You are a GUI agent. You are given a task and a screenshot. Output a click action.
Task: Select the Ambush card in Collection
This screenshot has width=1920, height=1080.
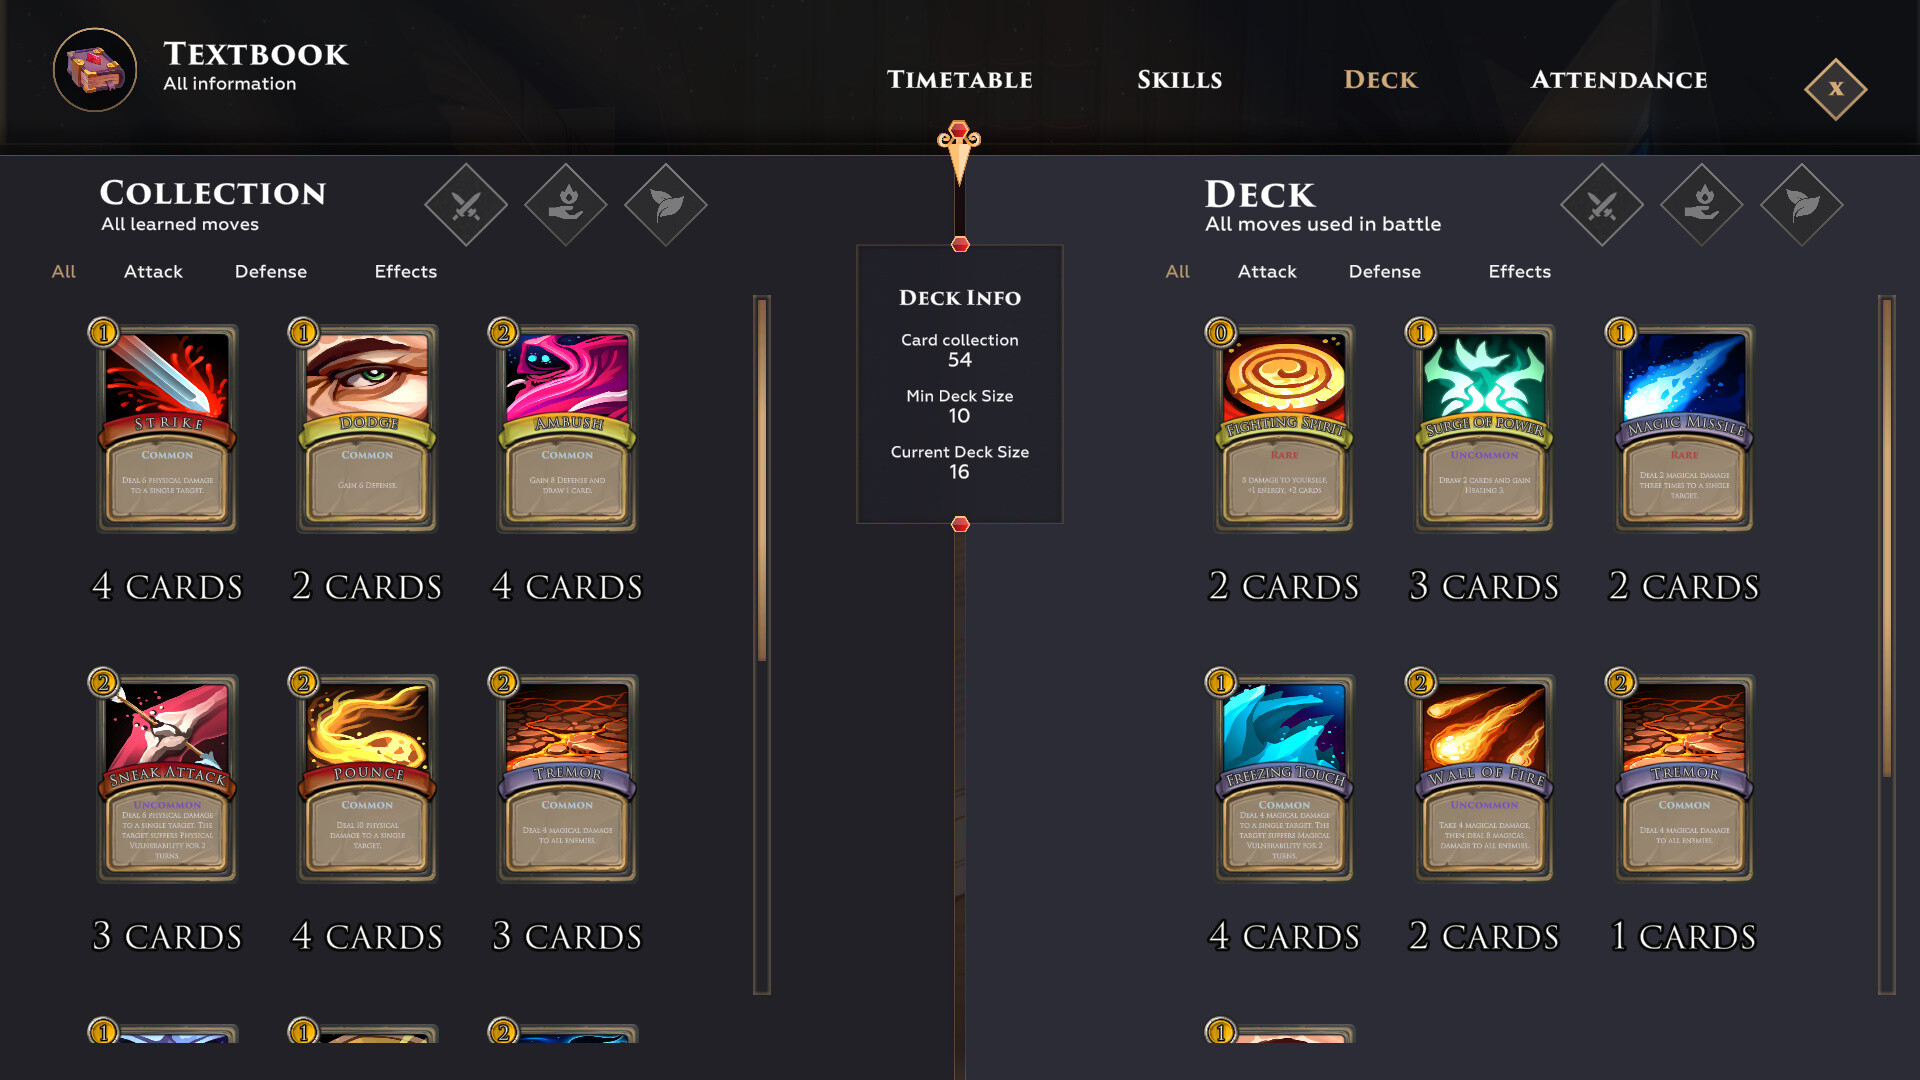click(x=567, y=427)
